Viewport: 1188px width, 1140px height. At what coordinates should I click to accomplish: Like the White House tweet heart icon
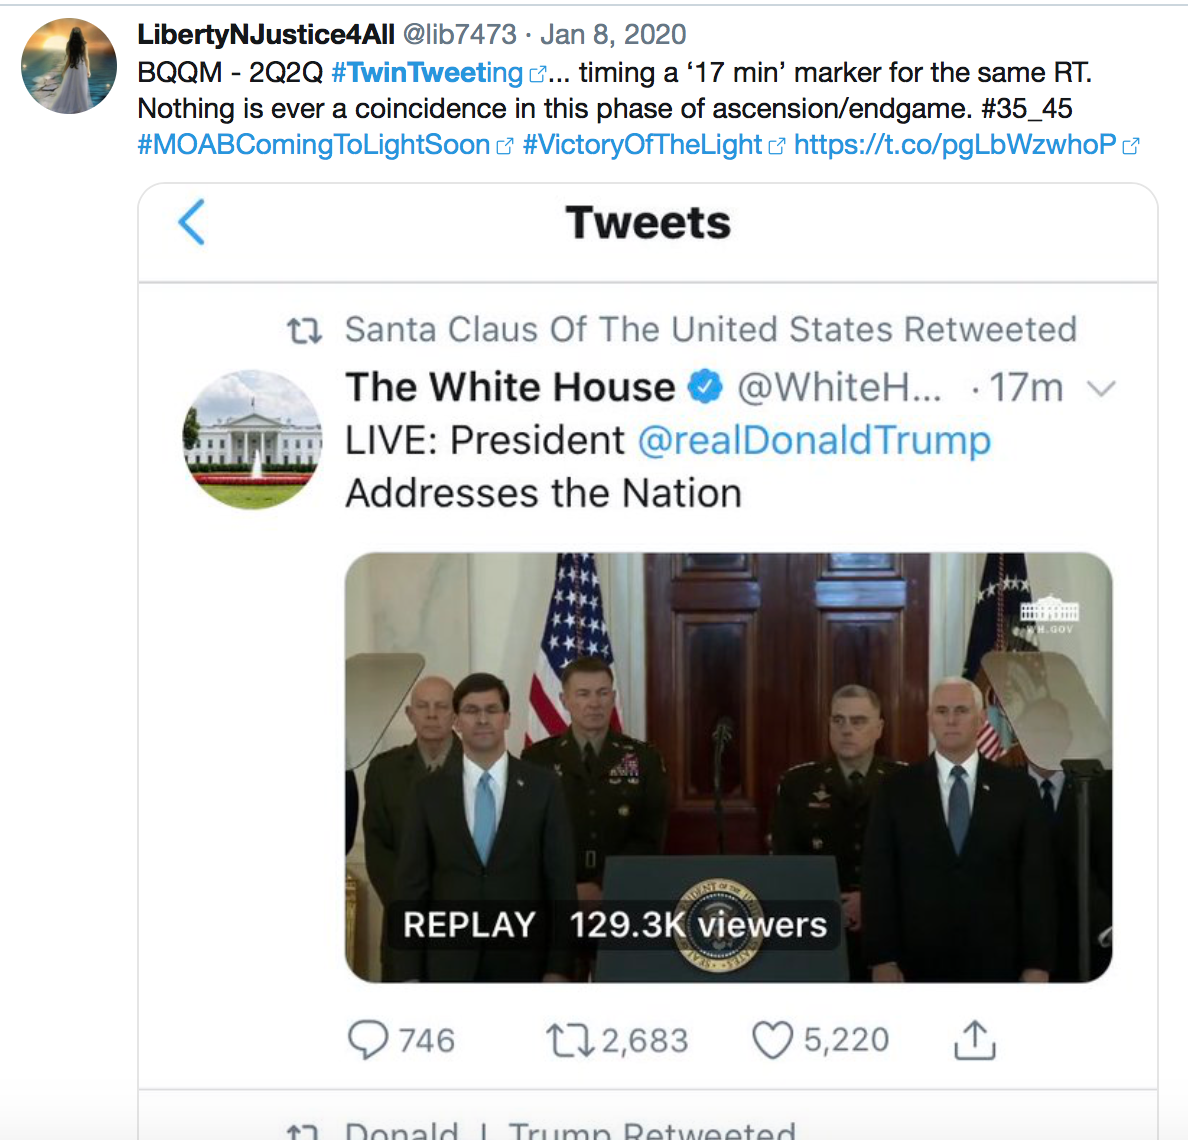(x=772, y=1040)
